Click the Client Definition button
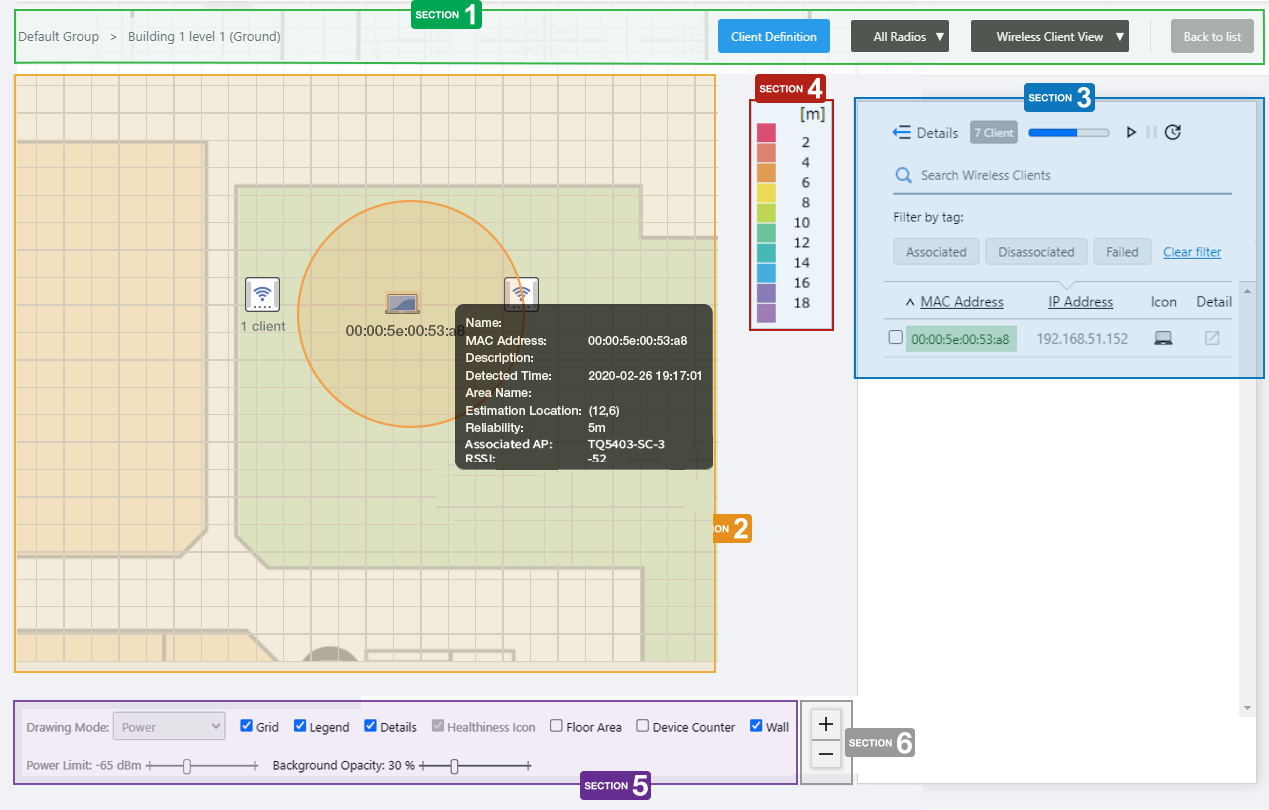The image size is (1269, 810). (x=773, y=37)
